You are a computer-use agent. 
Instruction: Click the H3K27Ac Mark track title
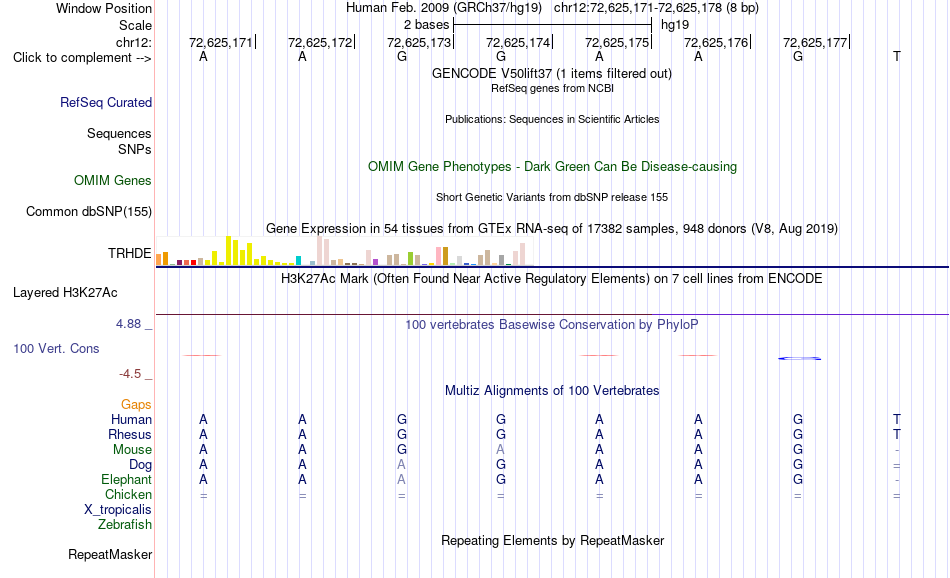click(x=552, y=279)
